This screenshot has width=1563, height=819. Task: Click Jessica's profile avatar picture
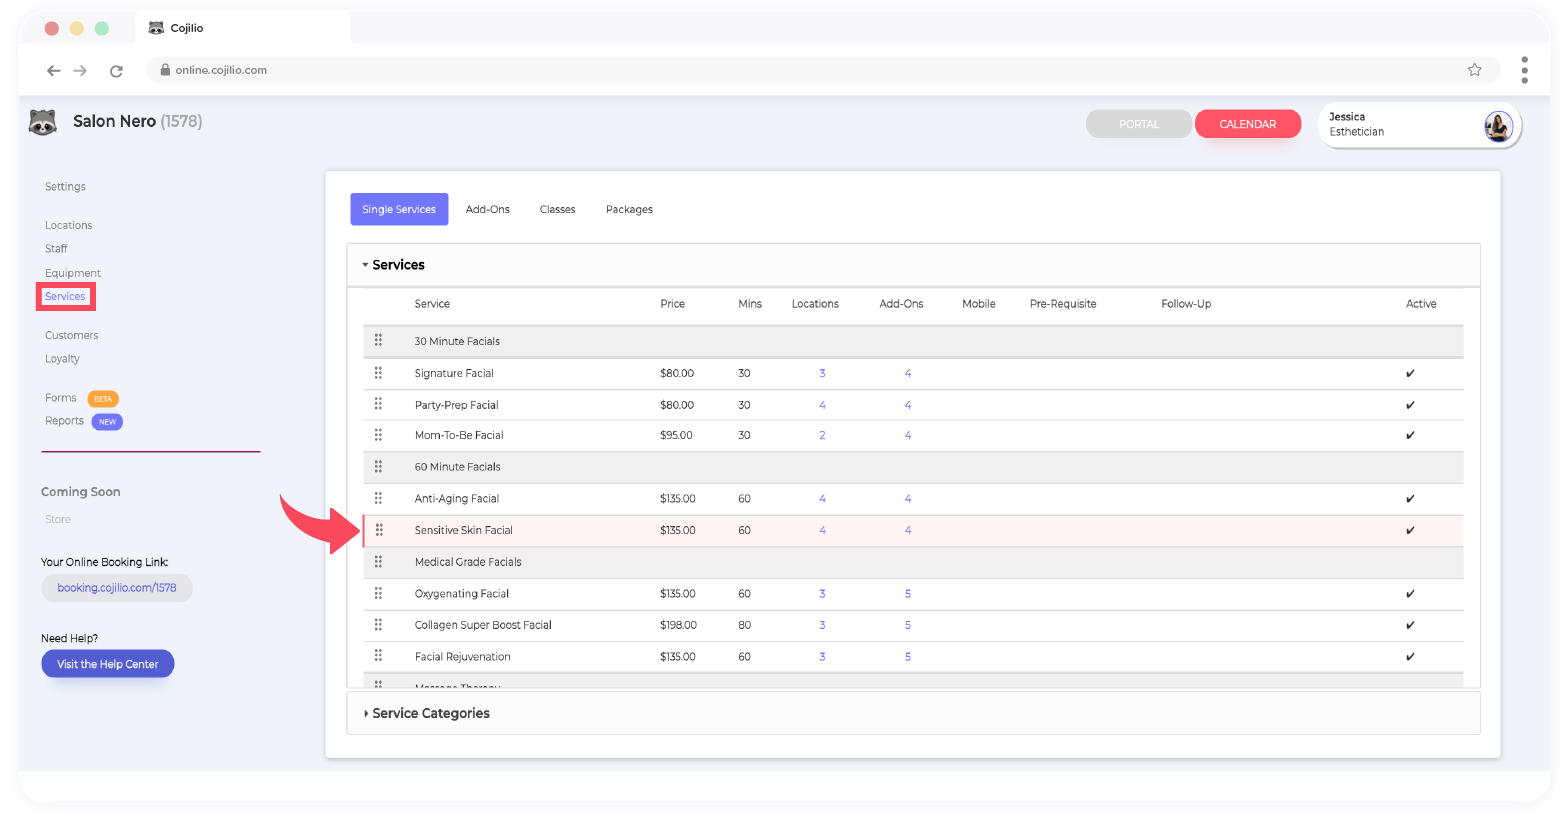coord(1497,126)
